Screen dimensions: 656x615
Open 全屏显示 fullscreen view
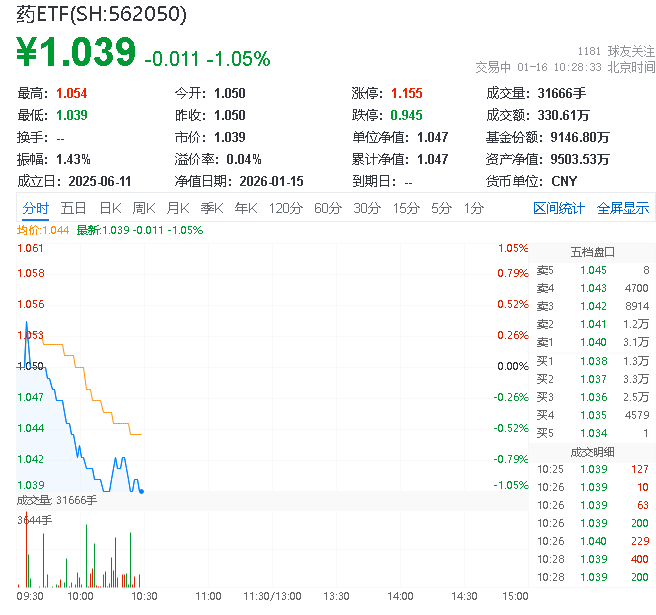click(623, 208)
